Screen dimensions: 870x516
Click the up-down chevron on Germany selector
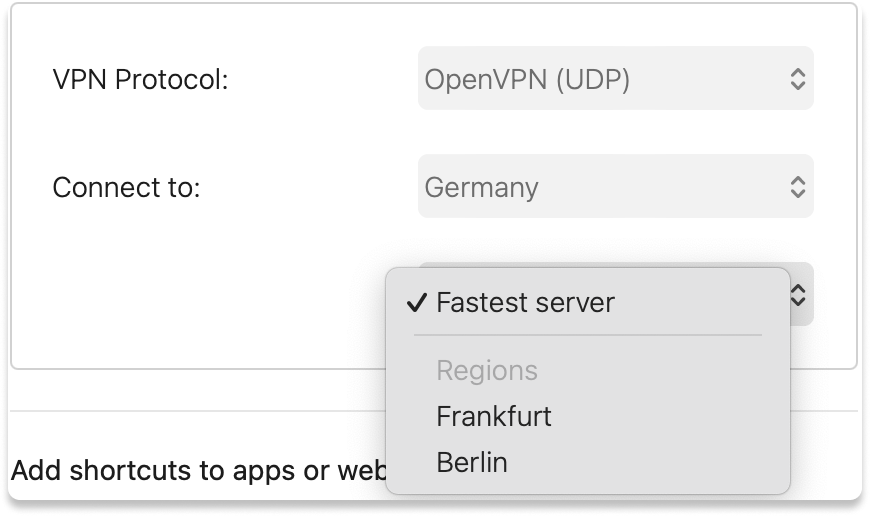tap(797, 187)
